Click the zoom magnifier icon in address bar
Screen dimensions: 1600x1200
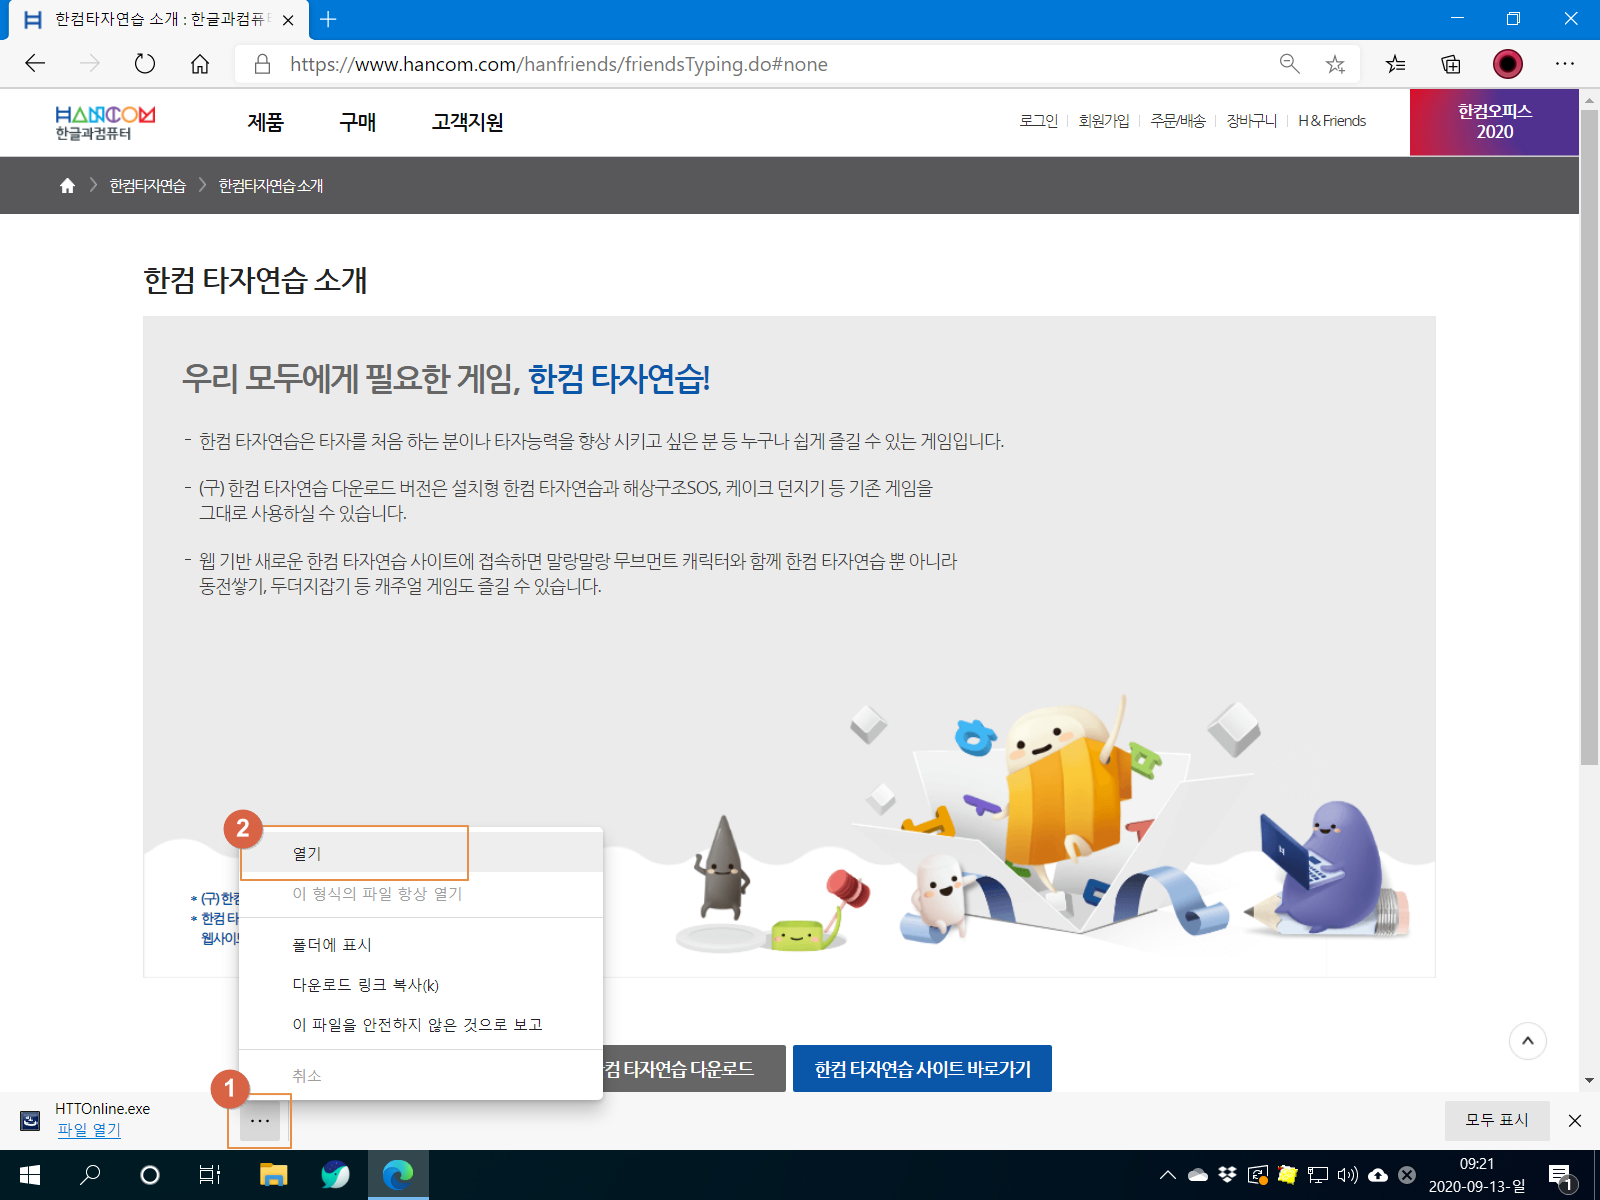[x=1290, y=64]
